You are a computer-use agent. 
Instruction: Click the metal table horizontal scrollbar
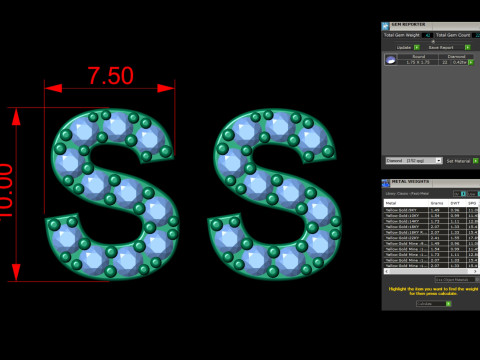pos(432,271)
